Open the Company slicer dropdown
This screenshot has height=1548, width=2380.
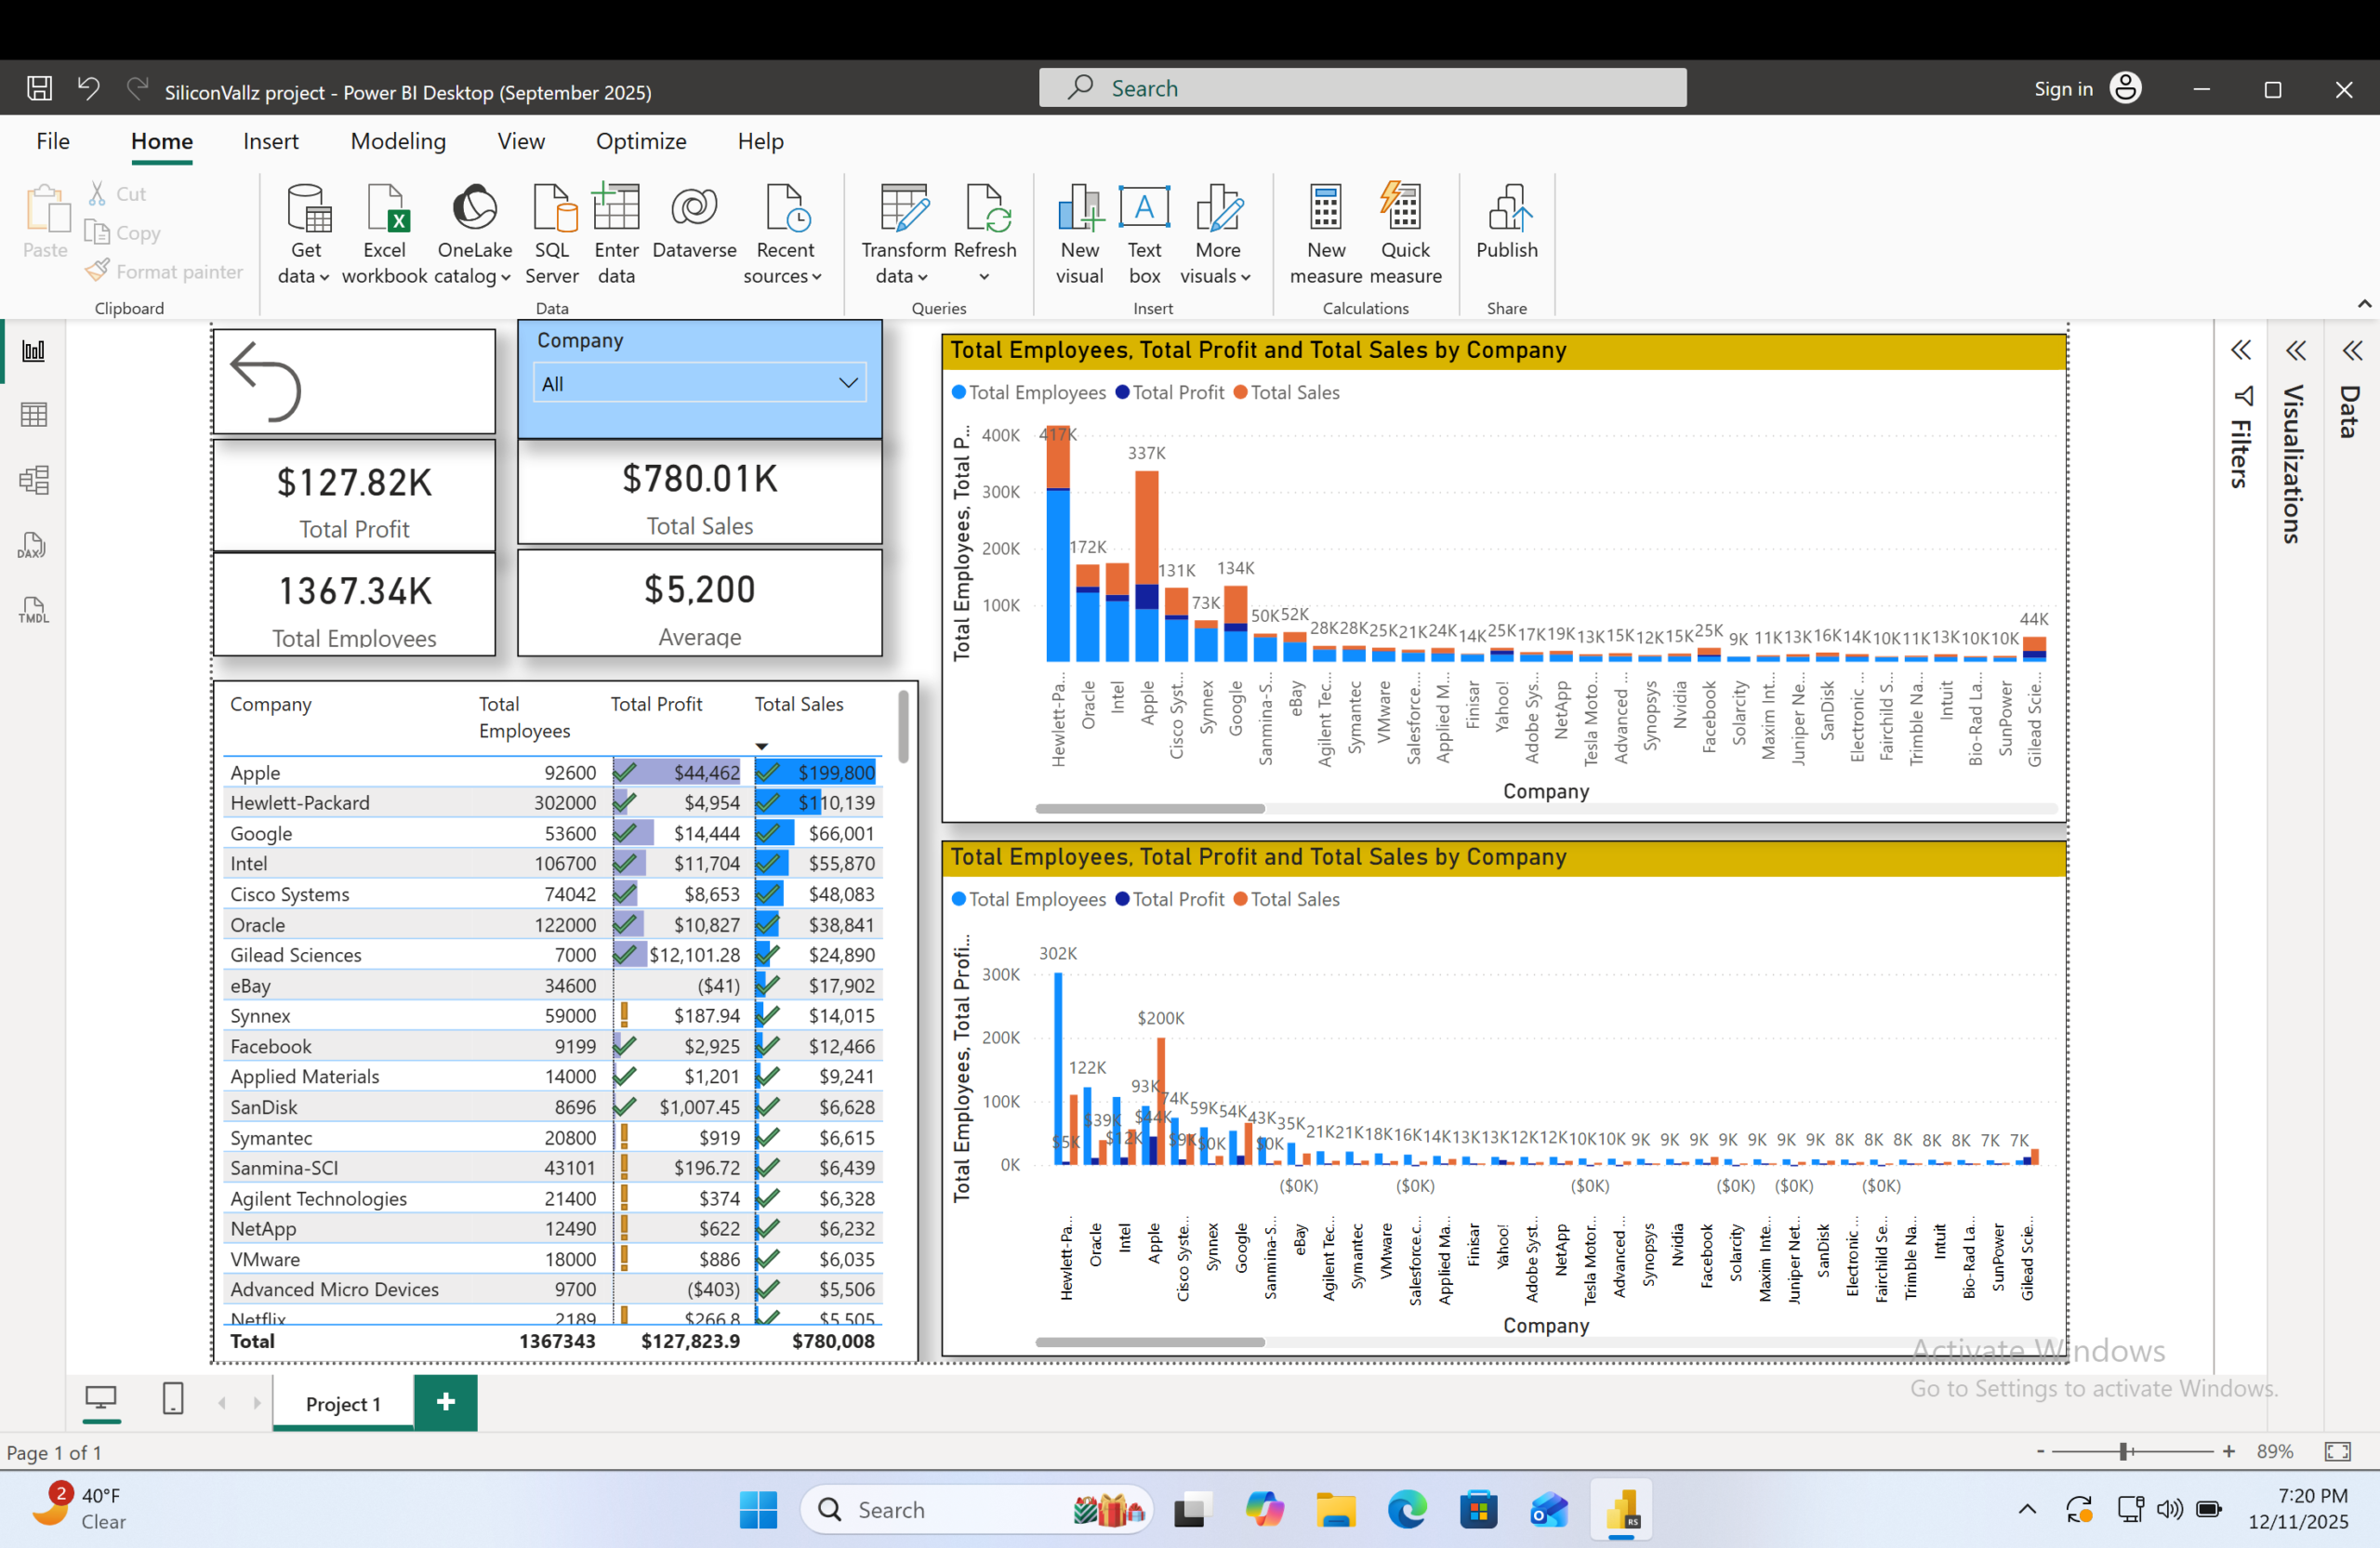[848, 383]
